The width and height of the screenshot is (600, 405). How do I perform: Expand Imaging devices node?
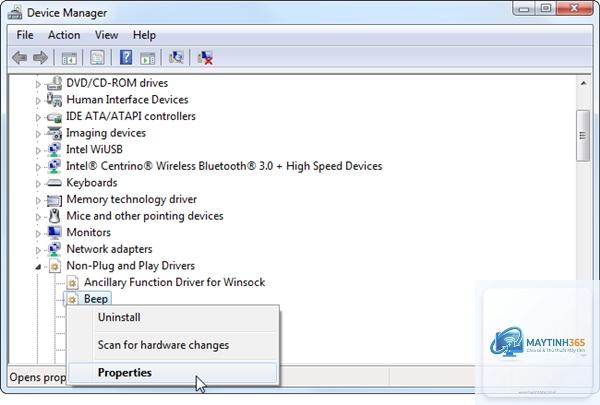38,134
